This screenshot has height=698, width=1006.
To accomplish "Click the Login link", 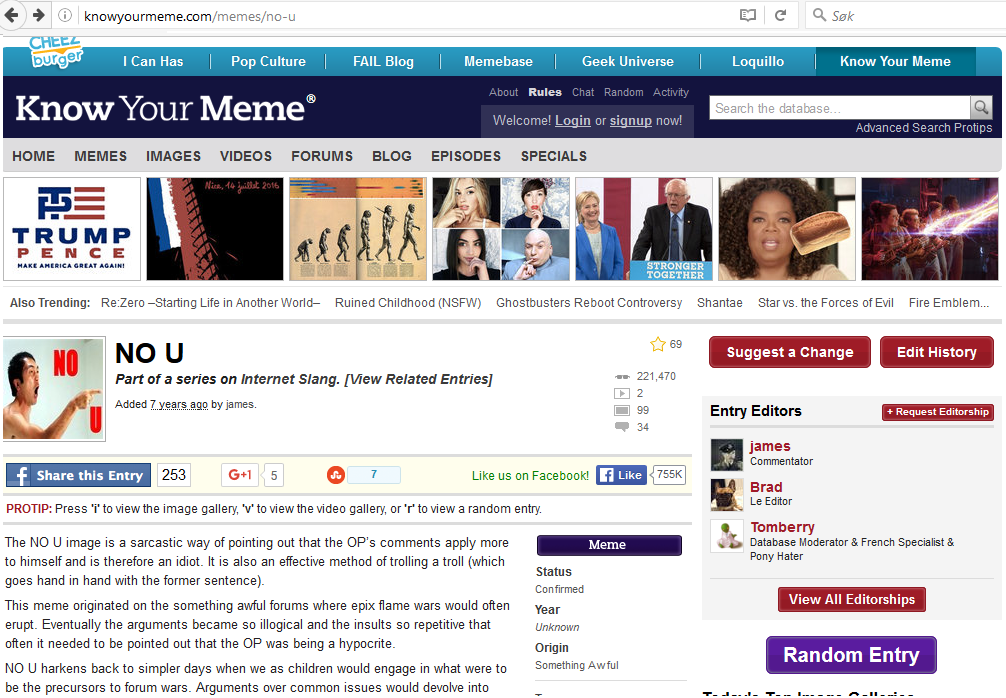I will click(x=572, y=121).
